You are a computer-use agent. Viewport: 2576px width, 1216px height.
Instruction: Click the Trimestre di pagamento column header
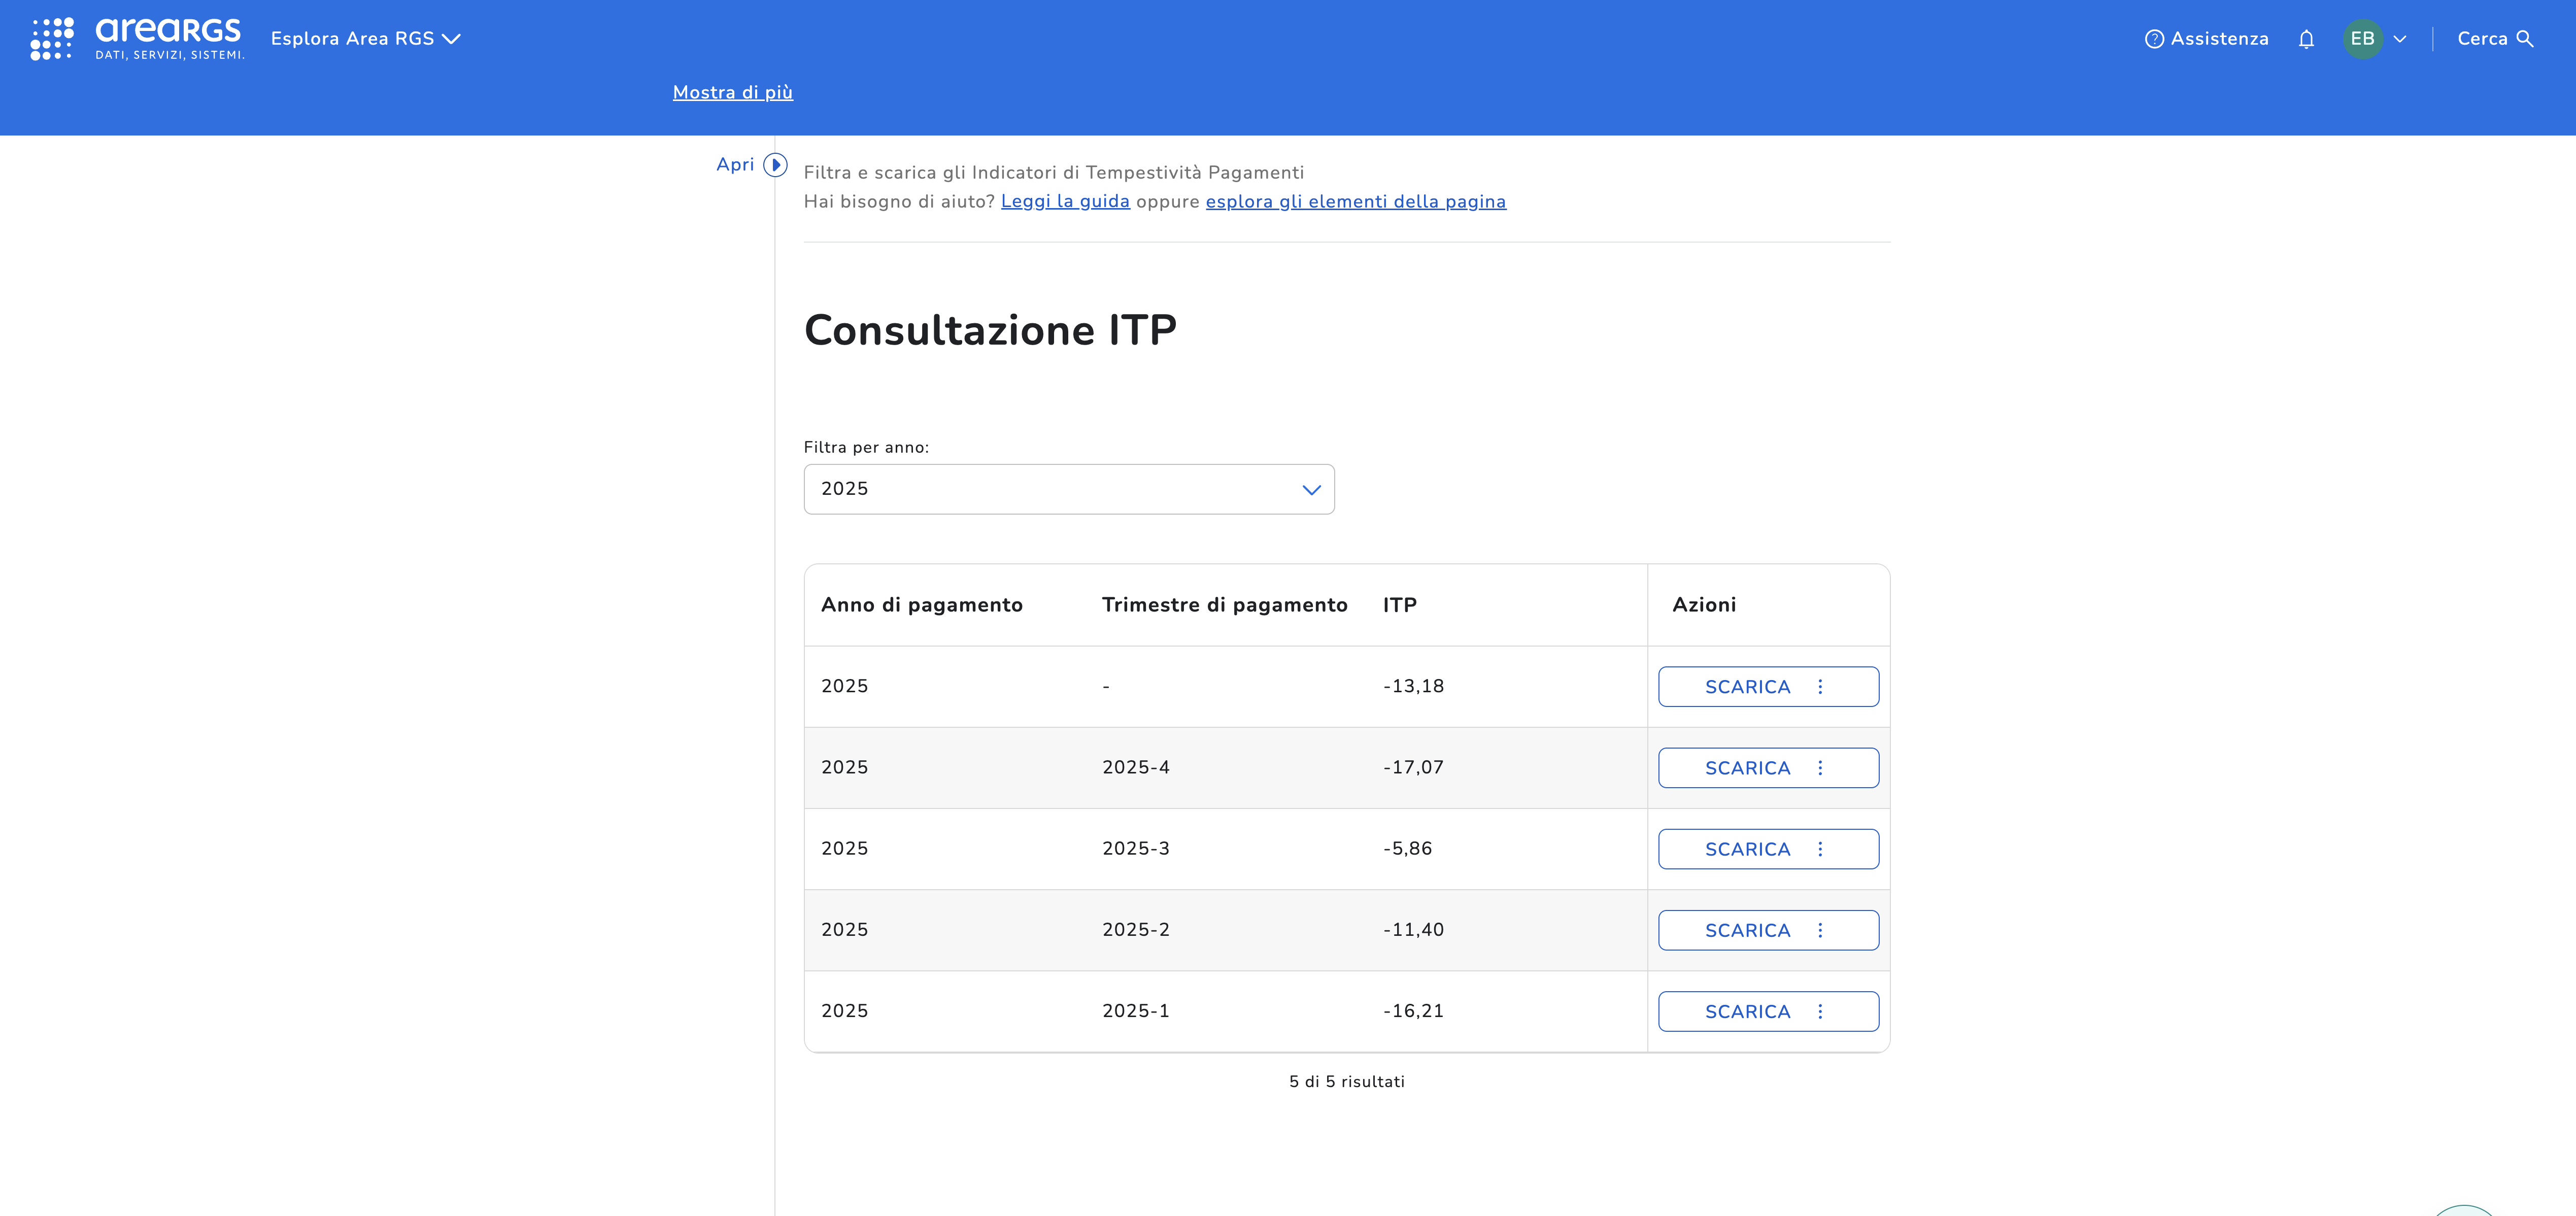coord(1225,605)
